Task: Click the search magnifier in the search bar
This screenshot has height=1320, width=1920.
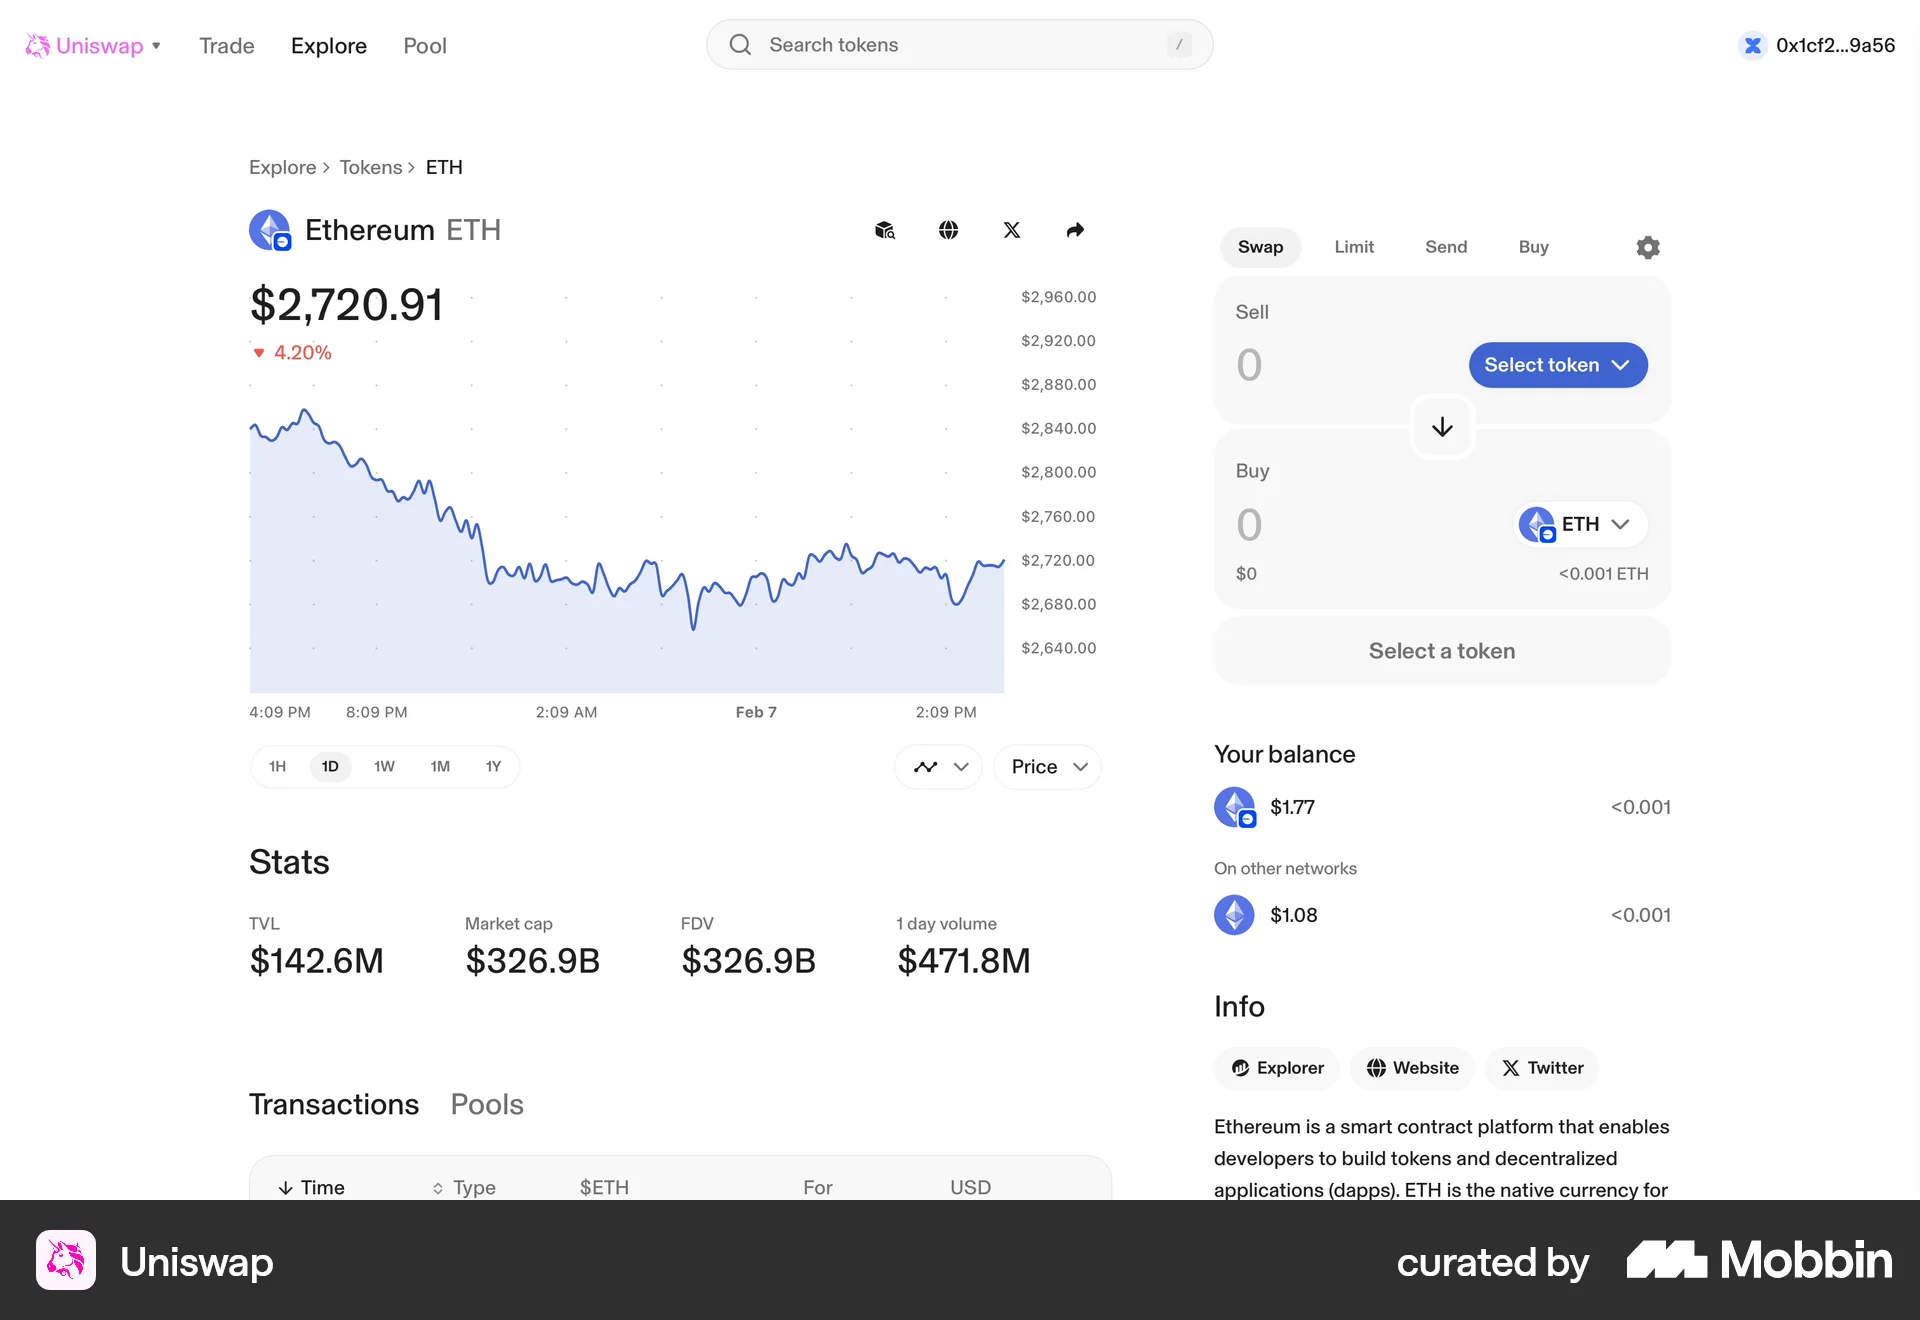Action: 739,44
